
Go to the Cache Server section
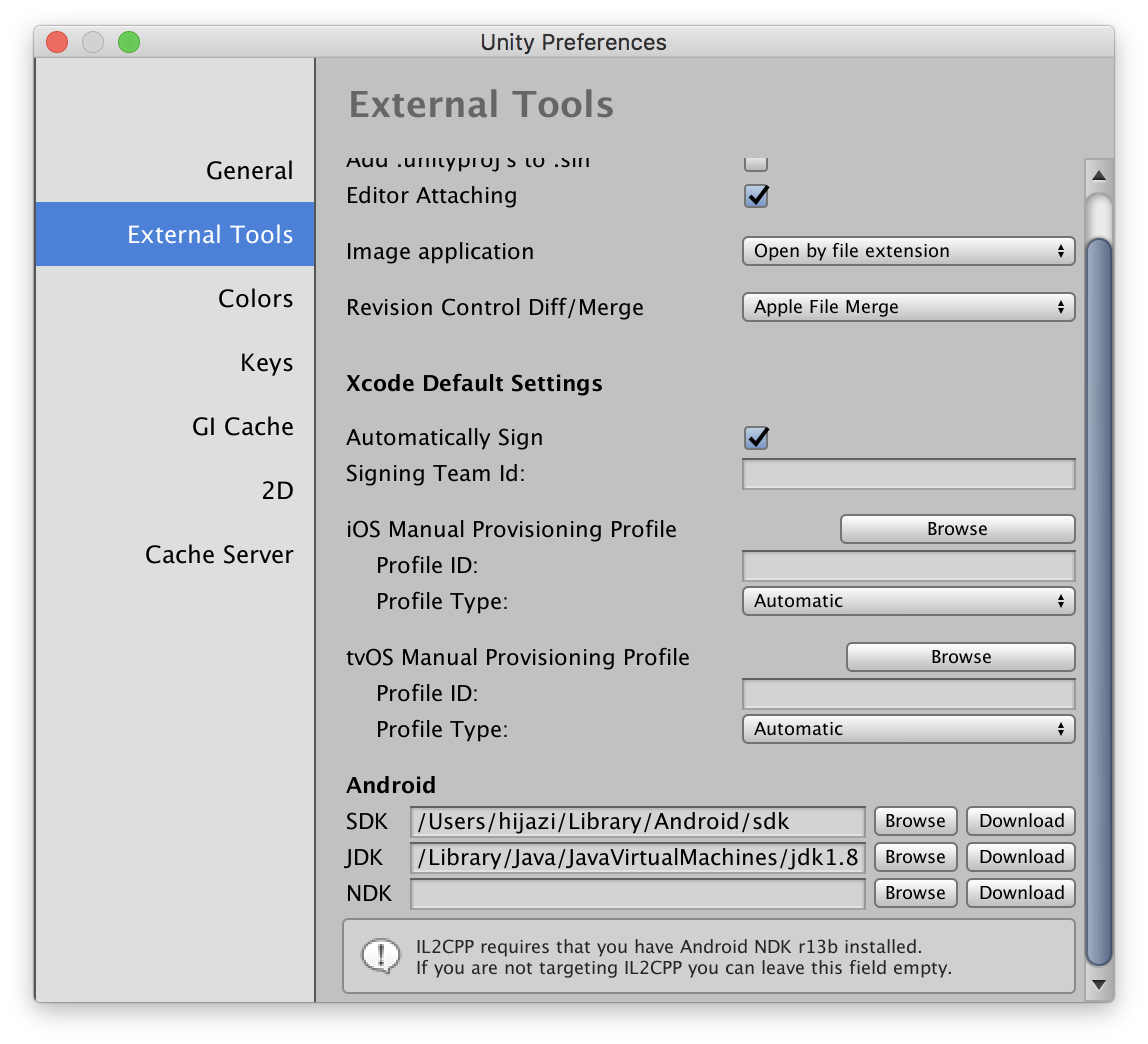219,555
